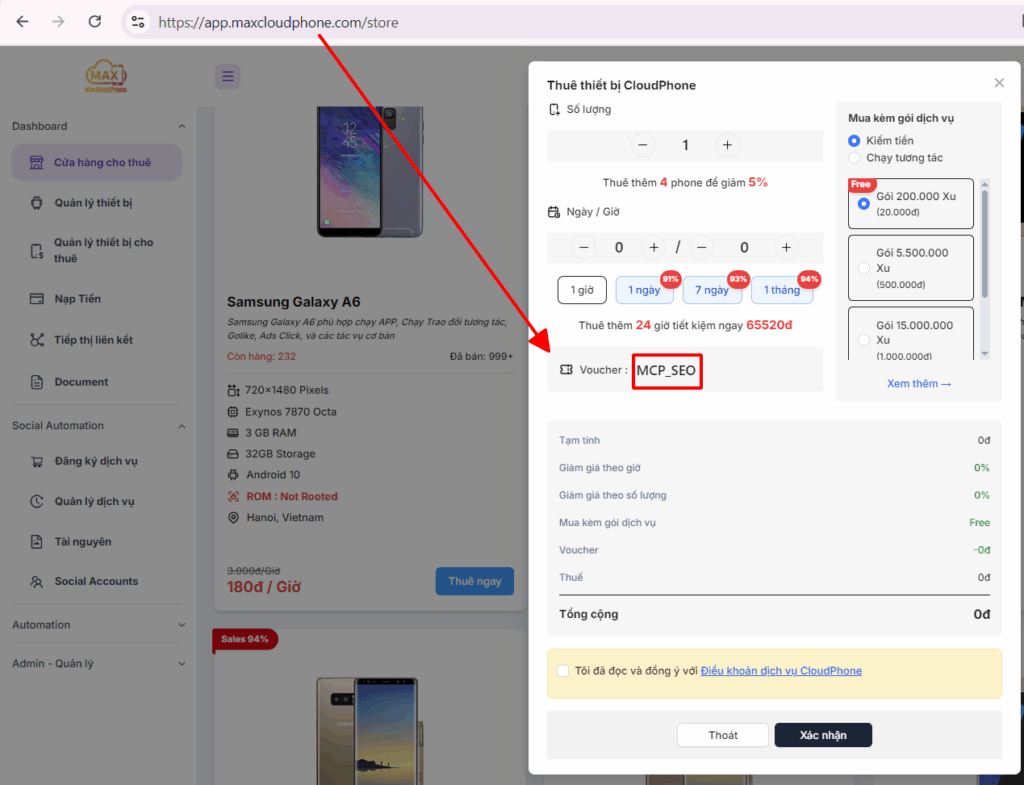This screenshot has height=785, width=1024.
Task: Expand the Automation sidebar section
Action: click(181, 625)
